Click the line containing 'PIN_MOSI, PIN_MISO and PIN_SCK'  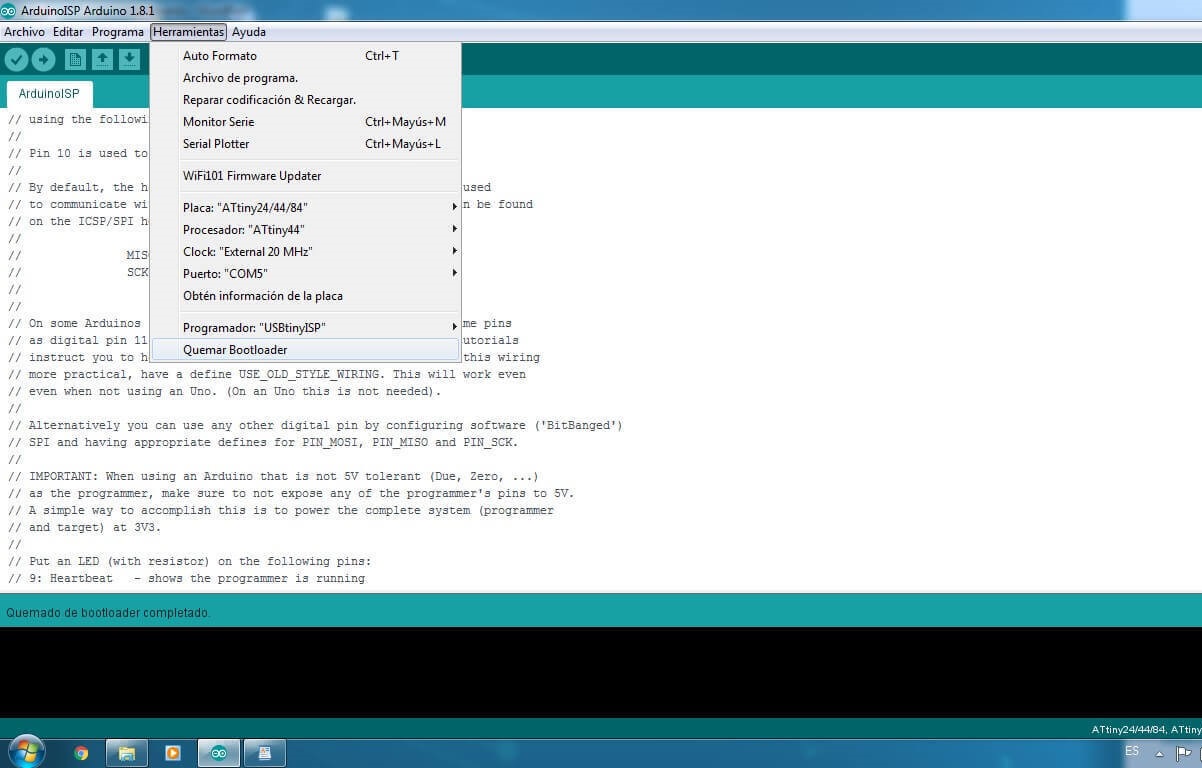[263, 443]
